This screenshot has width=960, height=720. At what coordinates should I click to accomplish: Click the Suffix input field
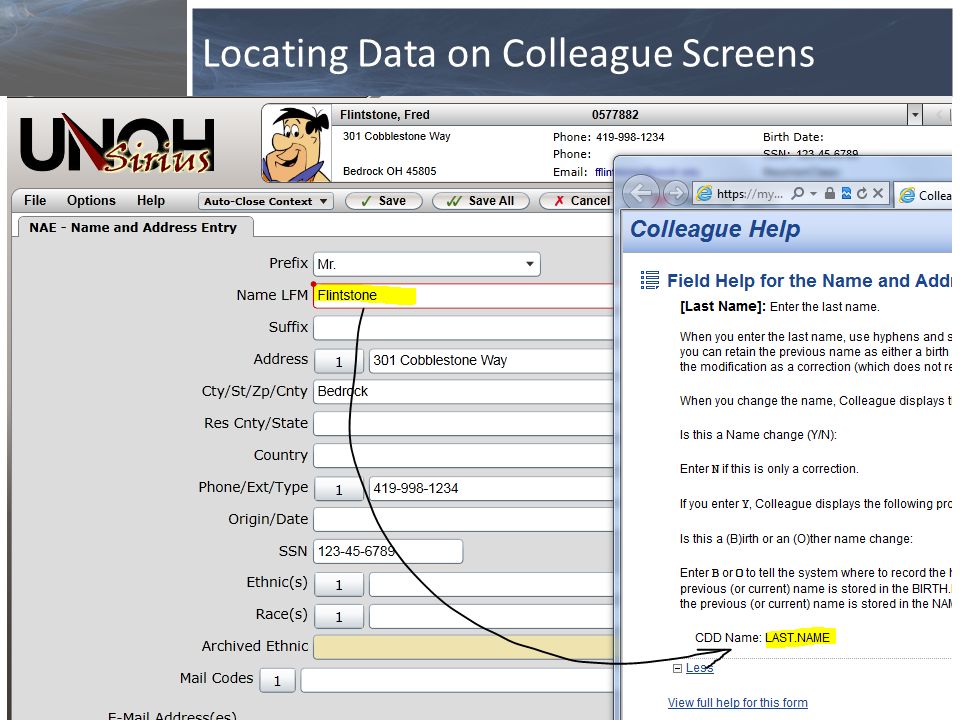pyautogui.click(x=463, y=328)
